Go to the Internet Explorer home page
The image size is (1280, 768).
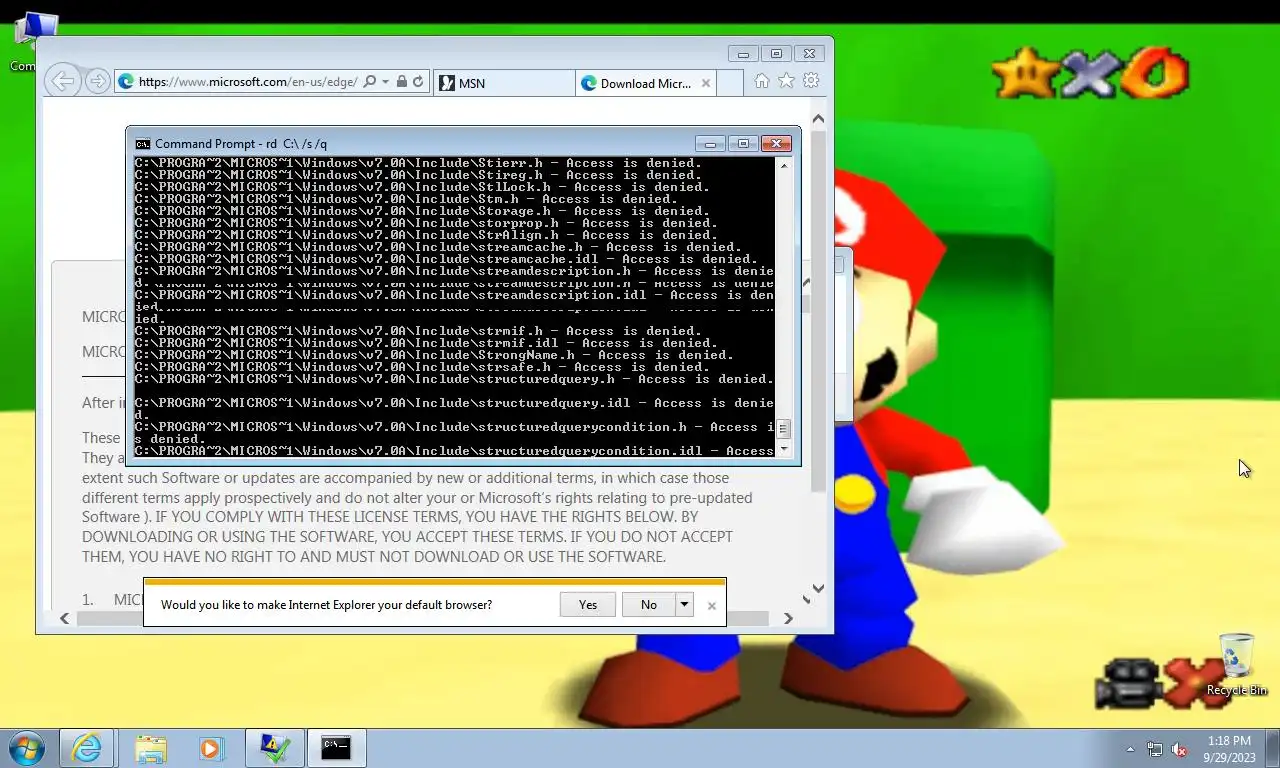(762, 81)
